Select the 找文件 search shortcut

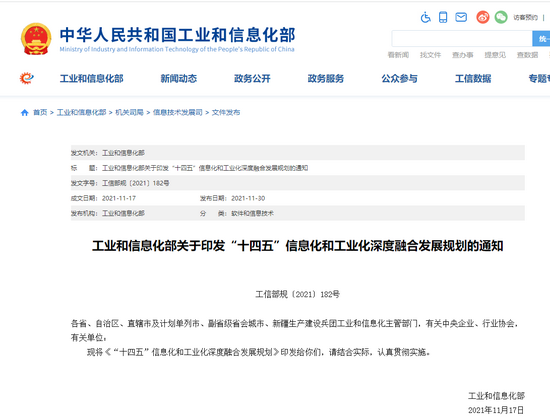point(430,55)
